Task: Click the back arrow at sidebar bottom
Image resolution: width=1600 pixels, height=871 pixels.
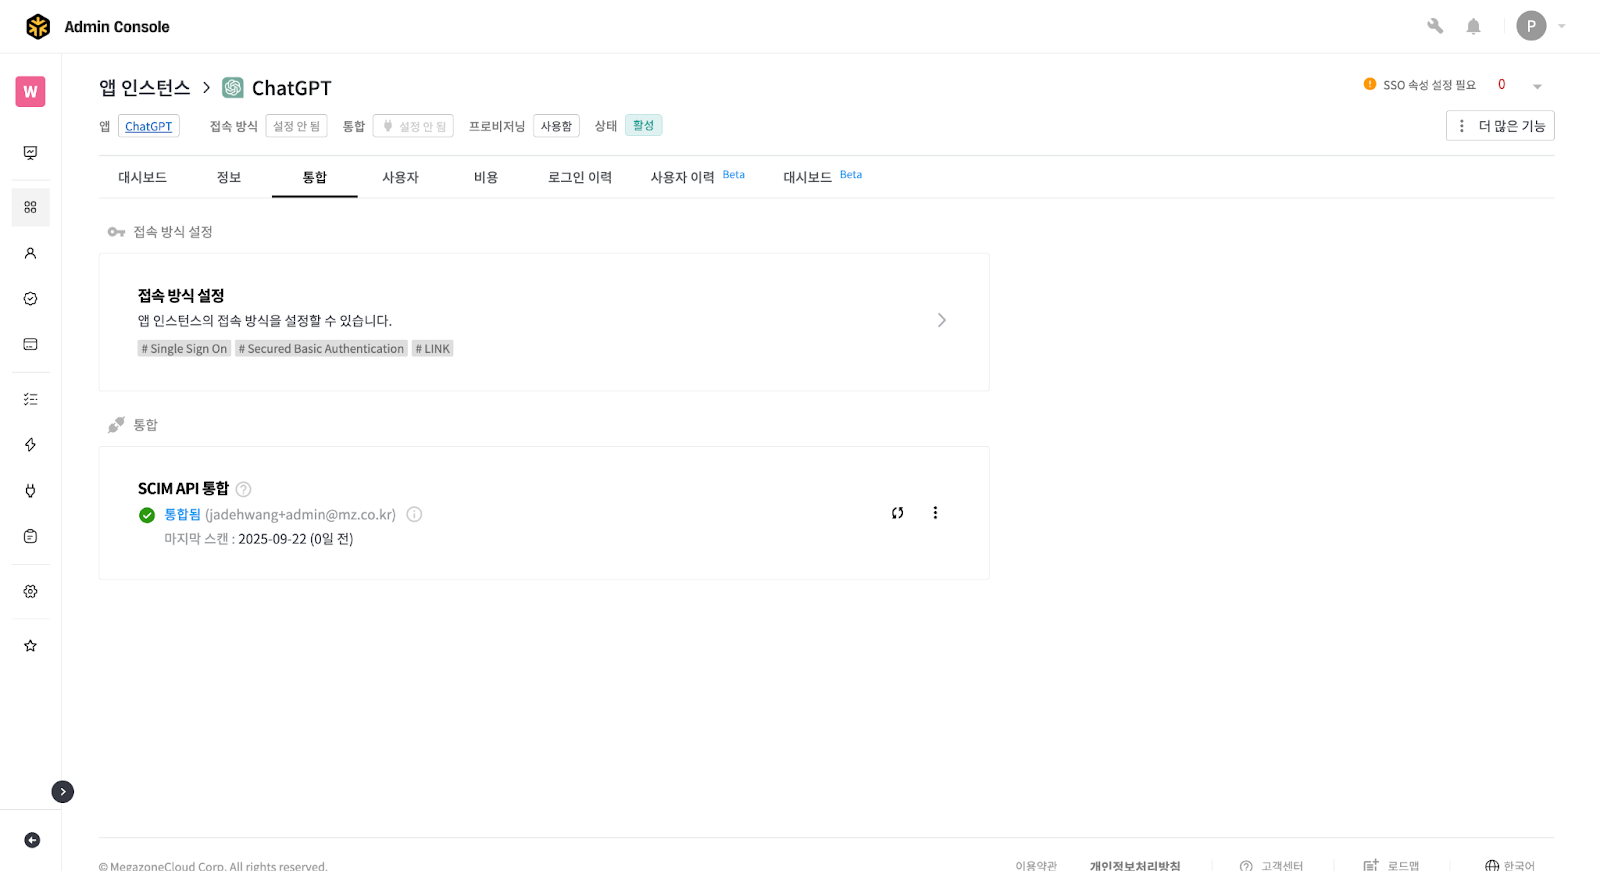Action: pyautogui.click(x=32, y=840)
